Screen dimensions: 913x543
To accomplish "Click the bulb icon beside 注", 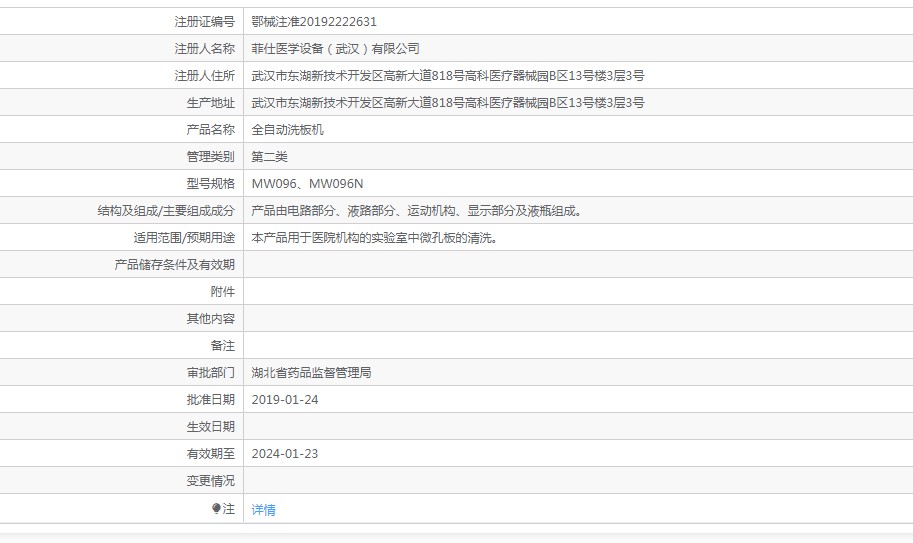I will pos(215,509).
